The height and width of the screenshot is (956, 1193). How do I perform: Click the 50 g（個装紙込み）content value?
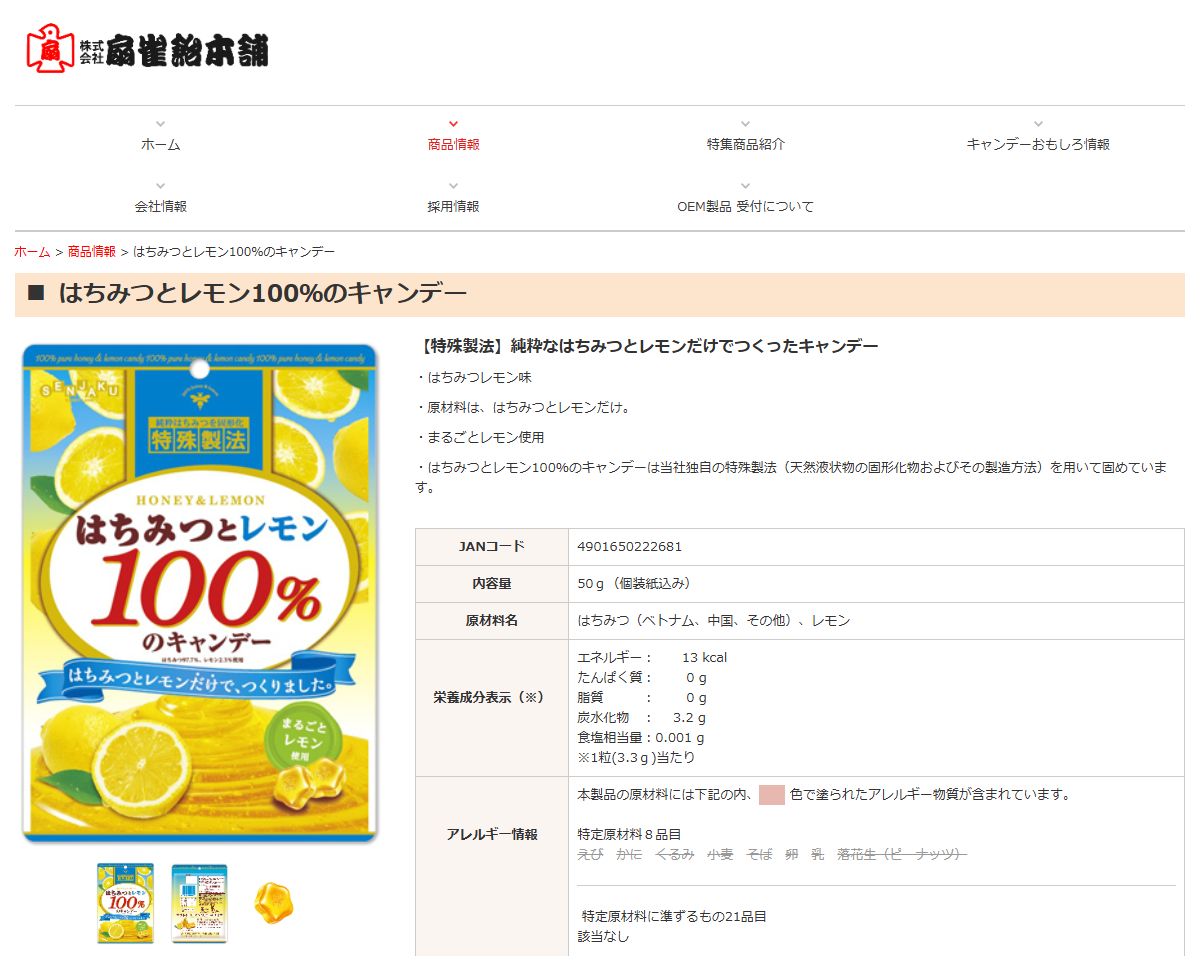(x=634, y=583)
